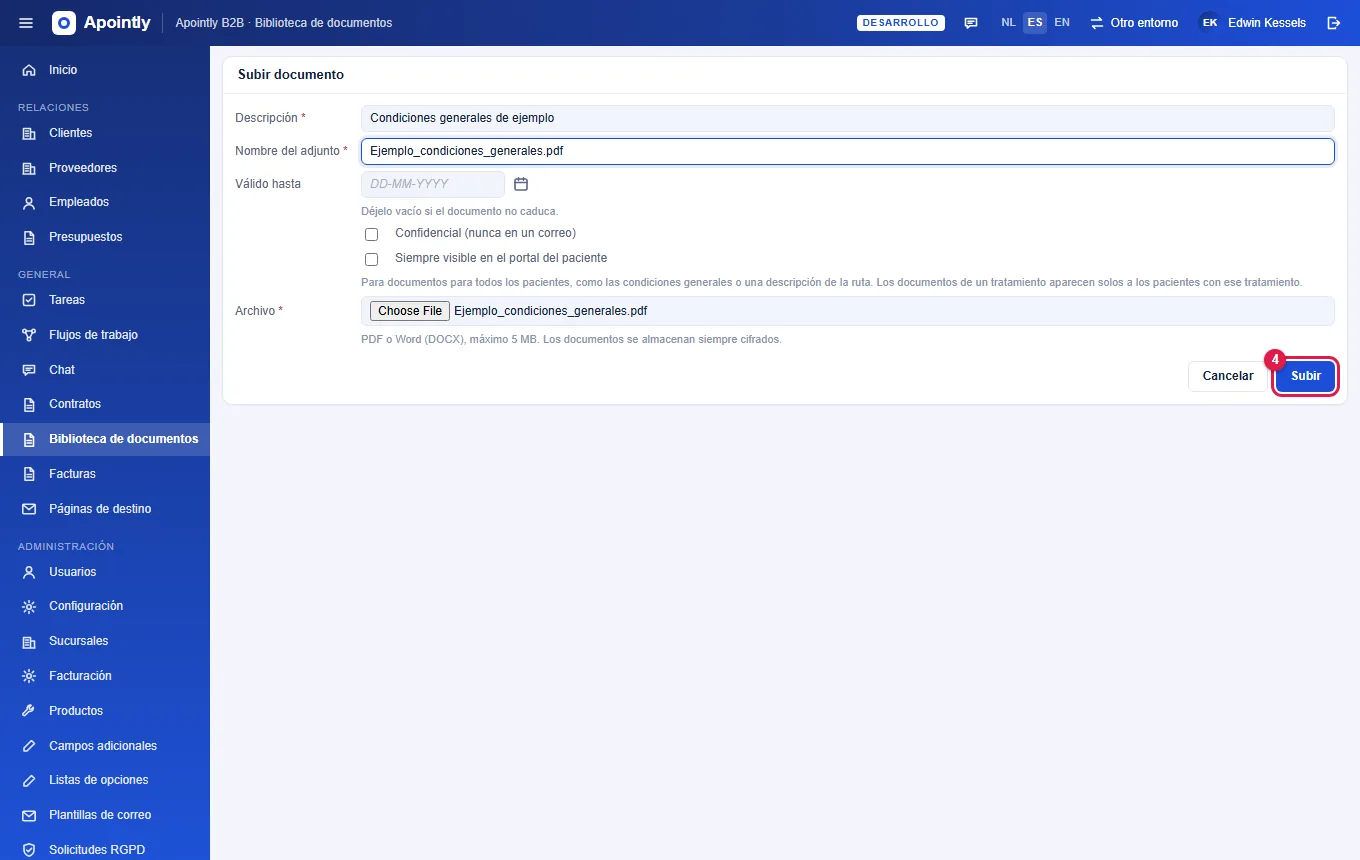Switch language to EN
The image size is (1360, 860).
(x=1062, y=23)
